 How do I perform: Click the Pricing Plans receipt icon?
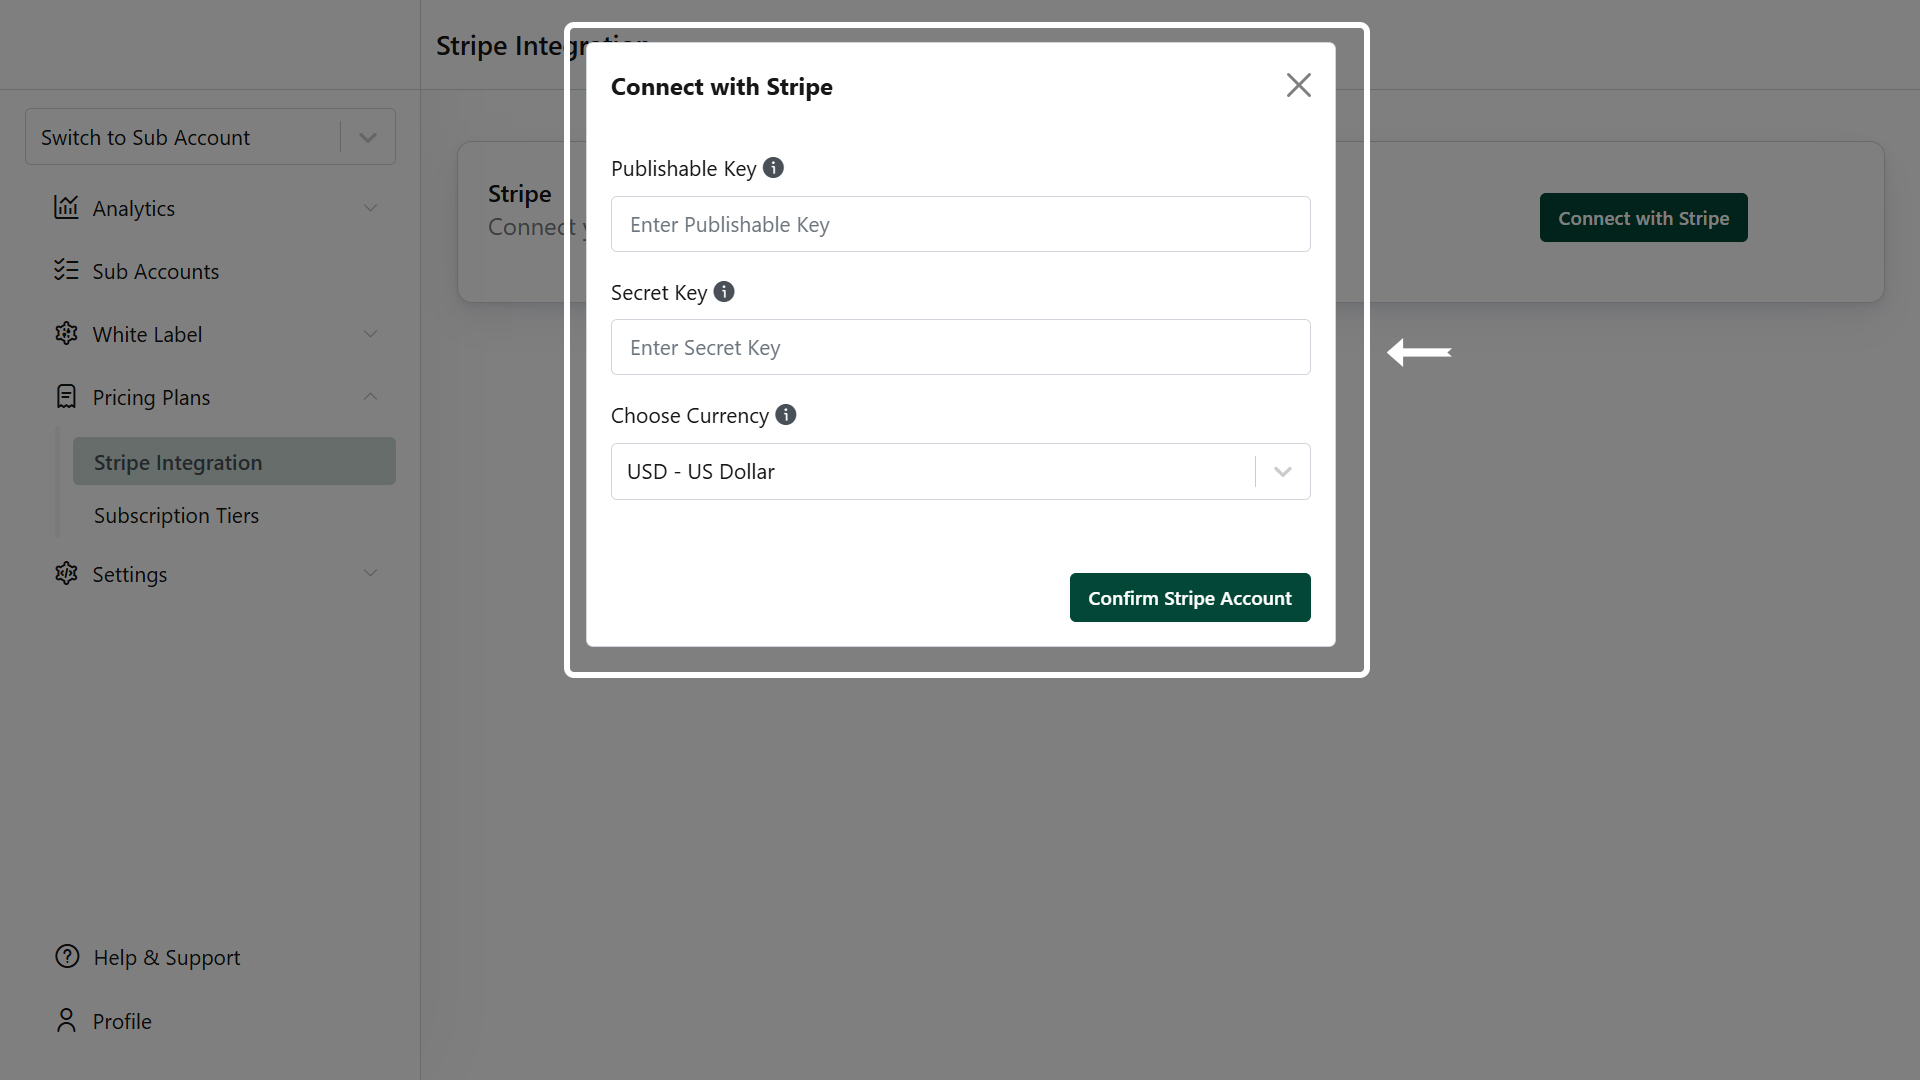(66, 396)
